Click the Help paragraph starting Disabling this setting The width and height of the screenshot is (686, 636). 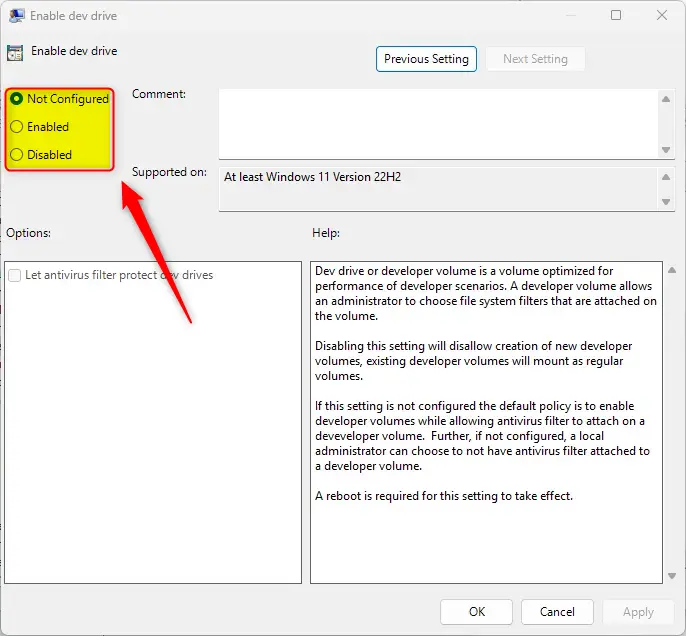(473, 361)
